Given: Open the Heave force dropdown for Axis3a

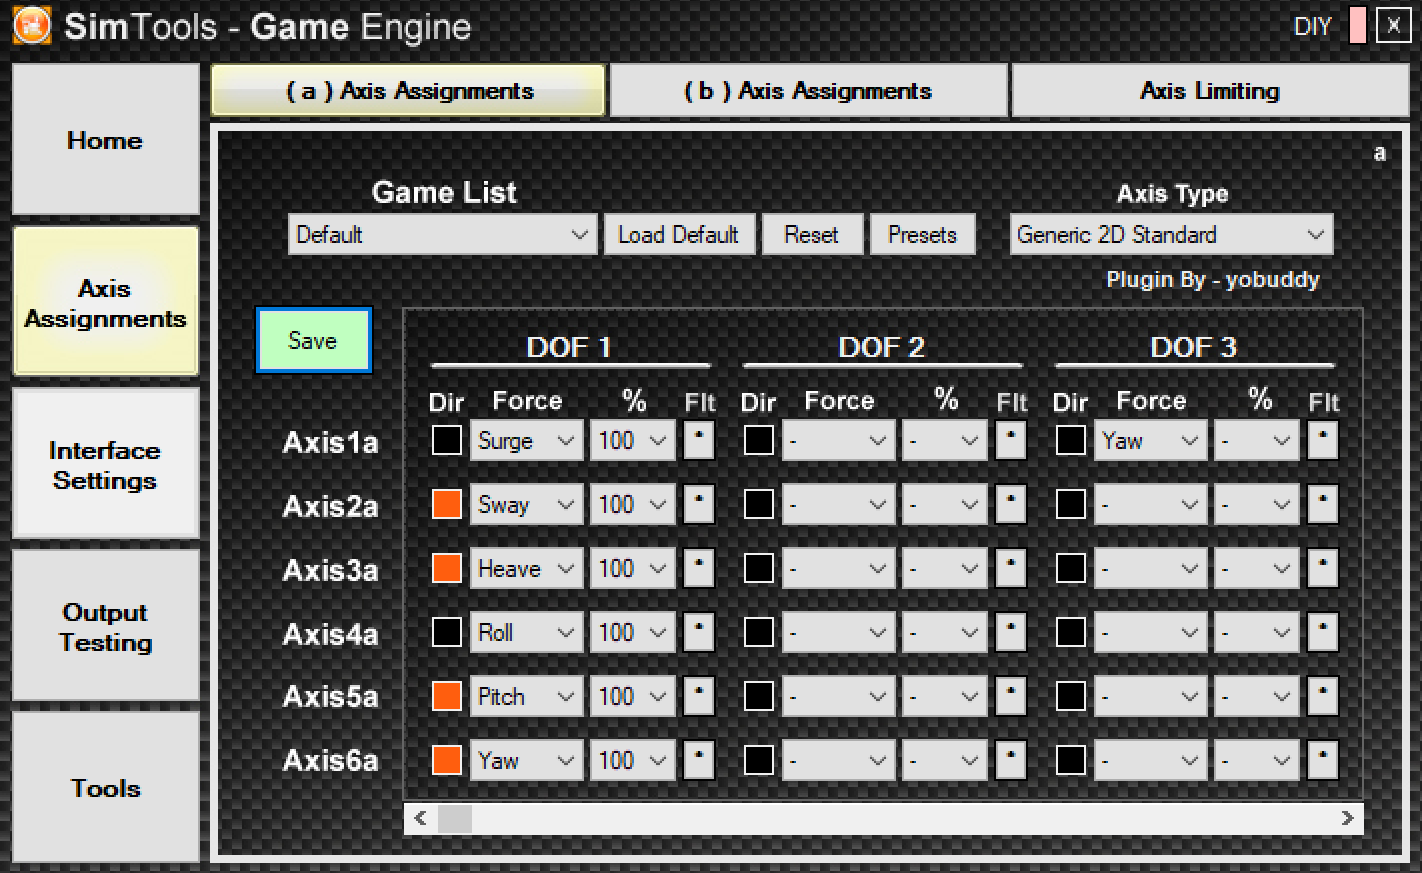Looking at the screenshot, I should click(526, 568).
